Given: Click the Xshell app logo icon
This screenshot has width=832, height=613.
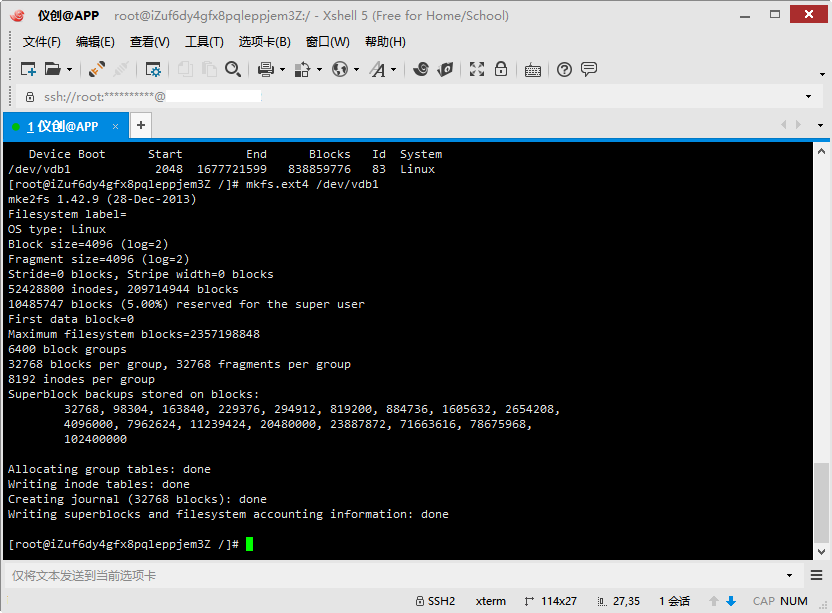Looking at the screenshot, I should tap(17, 15).
